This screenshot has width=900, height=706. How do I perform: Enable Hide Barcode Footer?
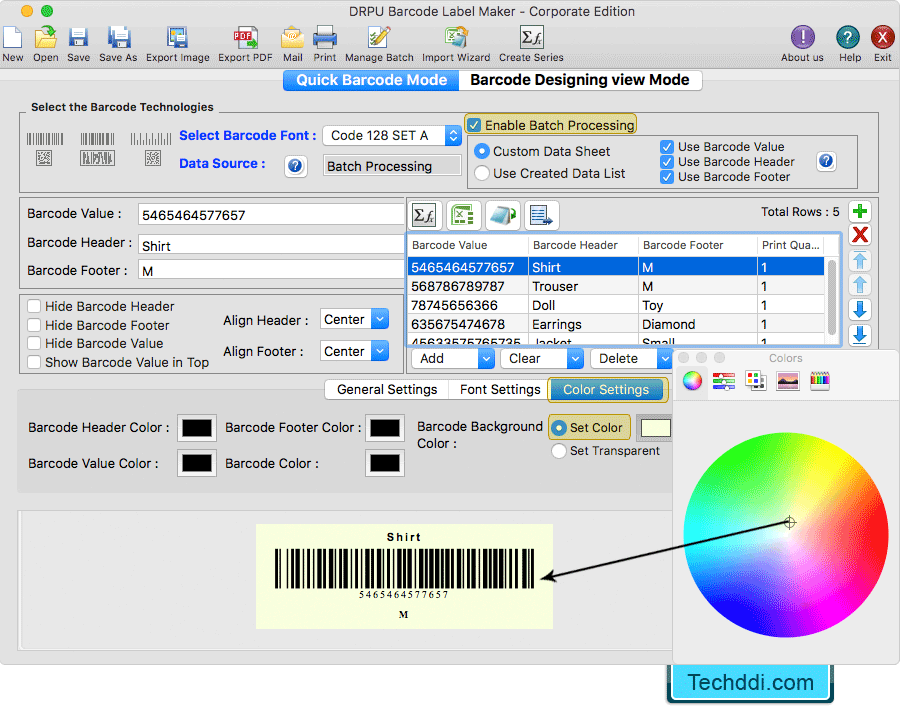point(34,325)
